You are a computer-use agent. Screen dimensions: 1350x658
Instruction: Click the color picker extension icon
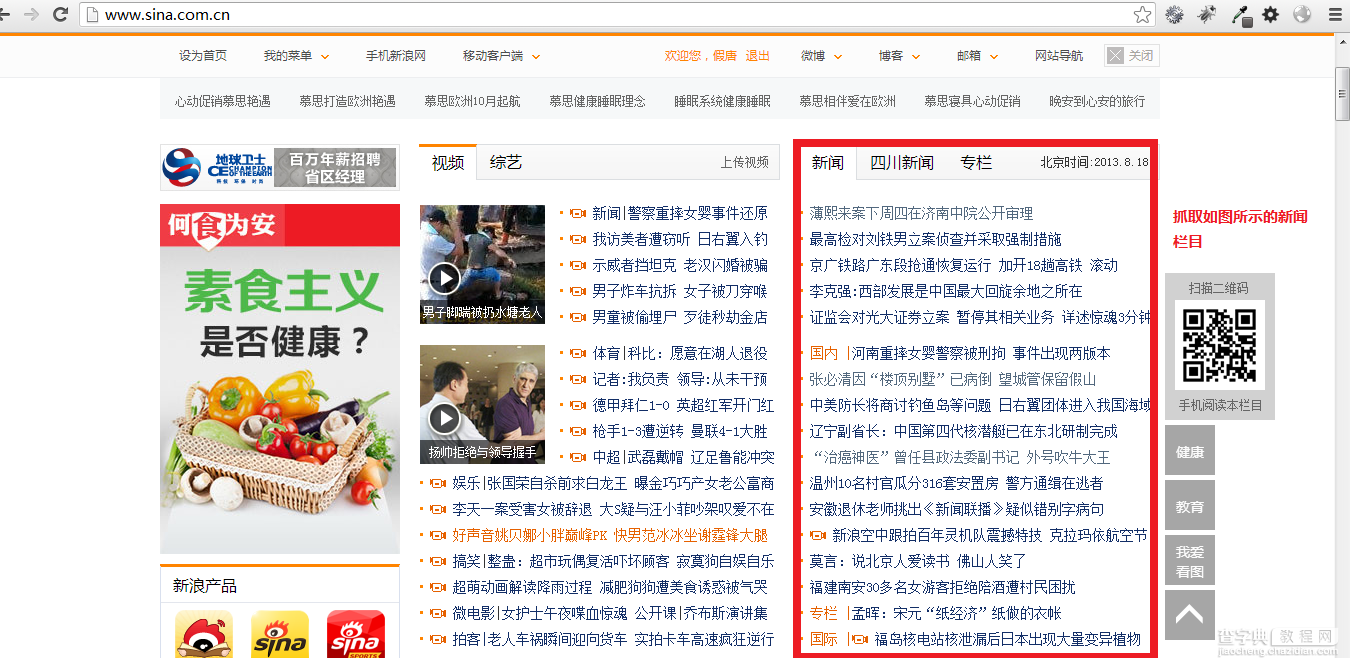tap(1240, 14)
